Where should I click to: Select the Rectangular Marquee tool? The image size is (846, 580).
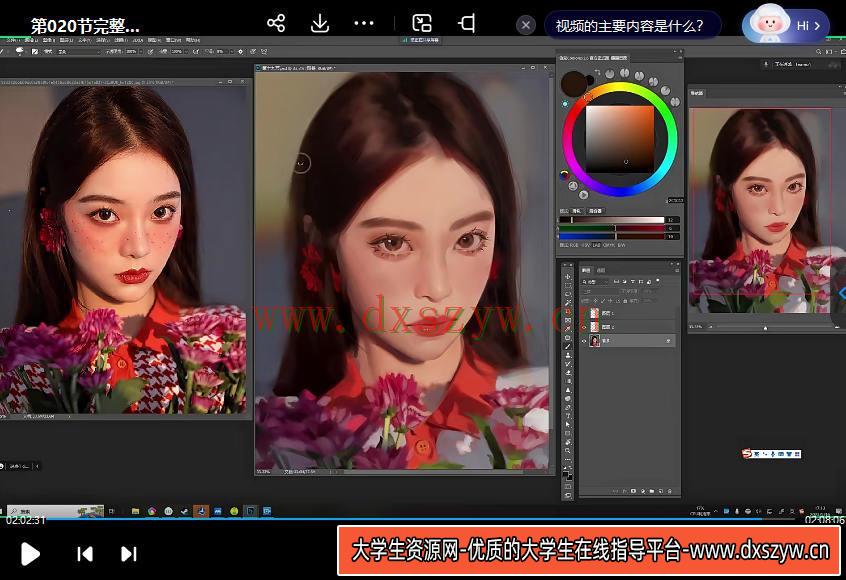pos(568,285)
